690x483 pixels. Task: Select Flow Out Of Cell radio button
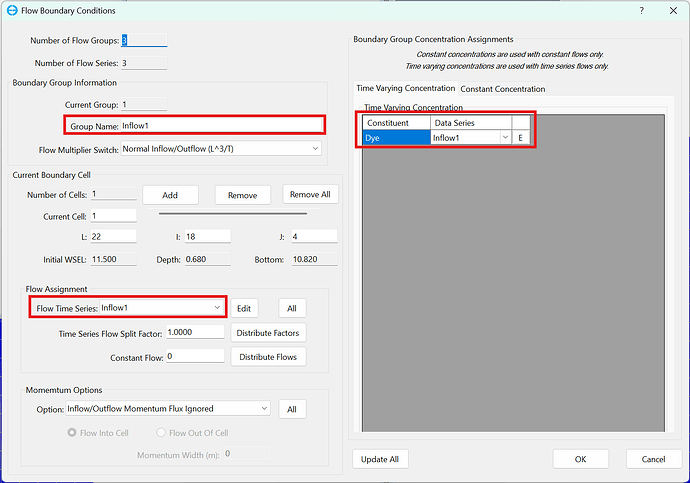[163, 433]
